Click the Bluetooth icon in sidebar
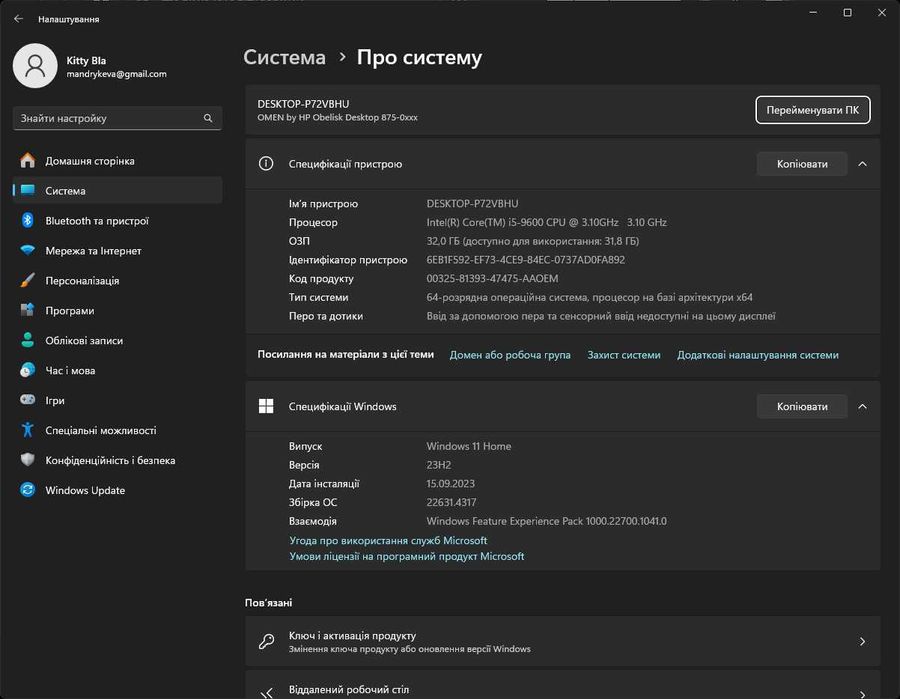 (x=28, y=221)
